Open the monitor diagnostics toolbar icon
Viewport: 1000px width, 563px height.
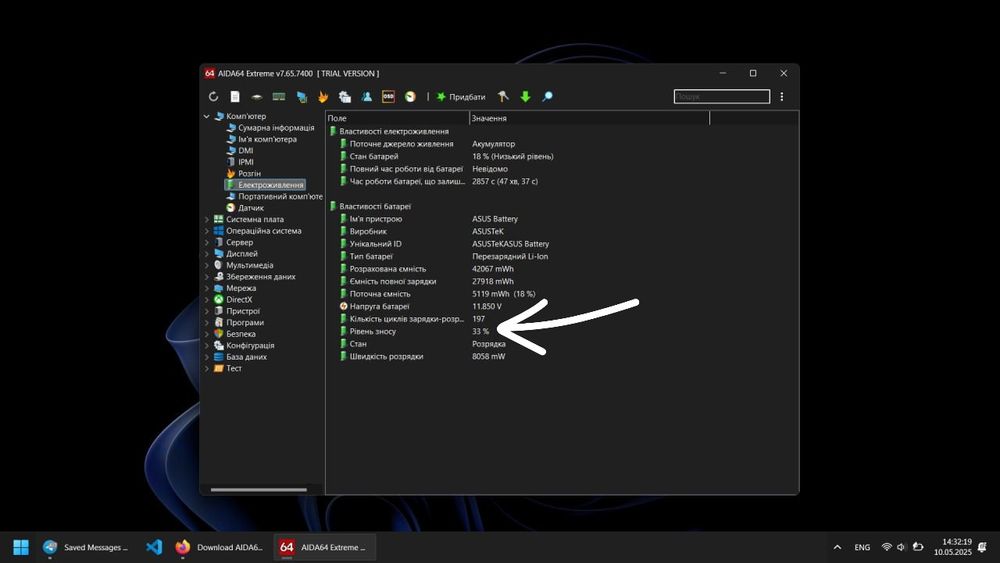click(301, 96)
